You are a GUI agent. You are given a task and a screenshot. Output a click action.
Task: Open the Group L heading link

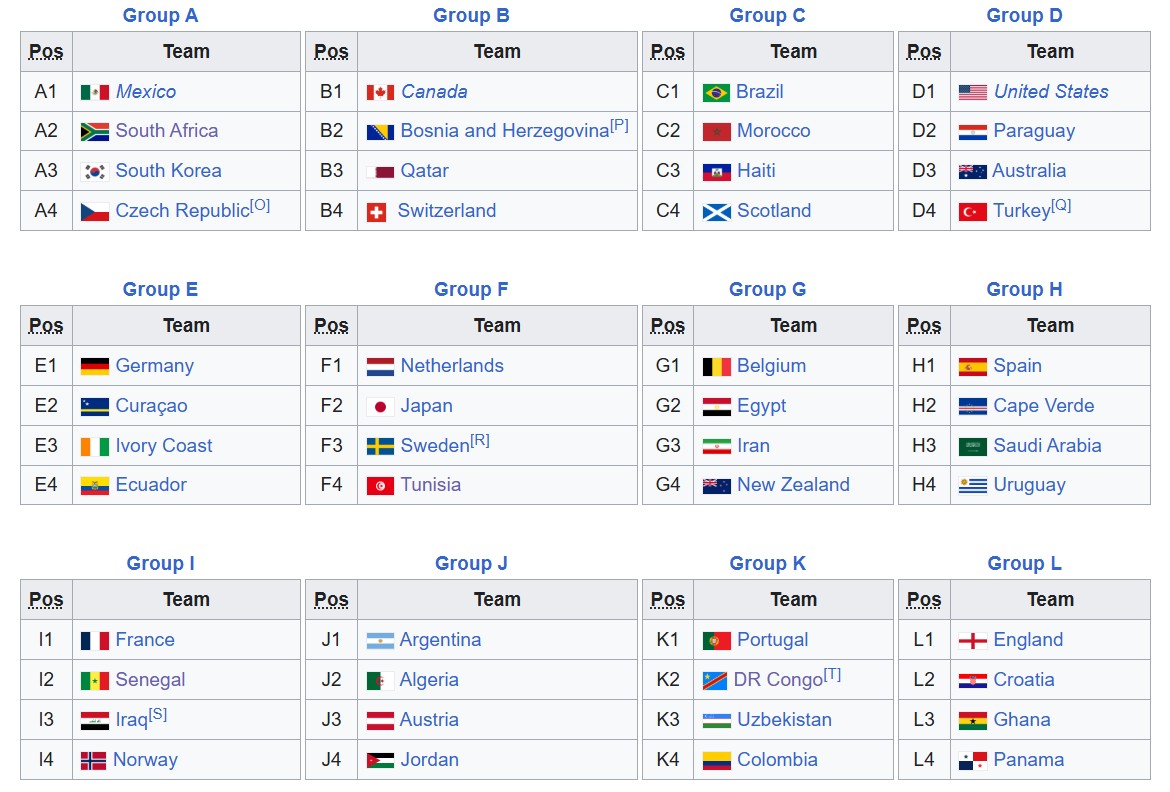tap(1024, 564)
